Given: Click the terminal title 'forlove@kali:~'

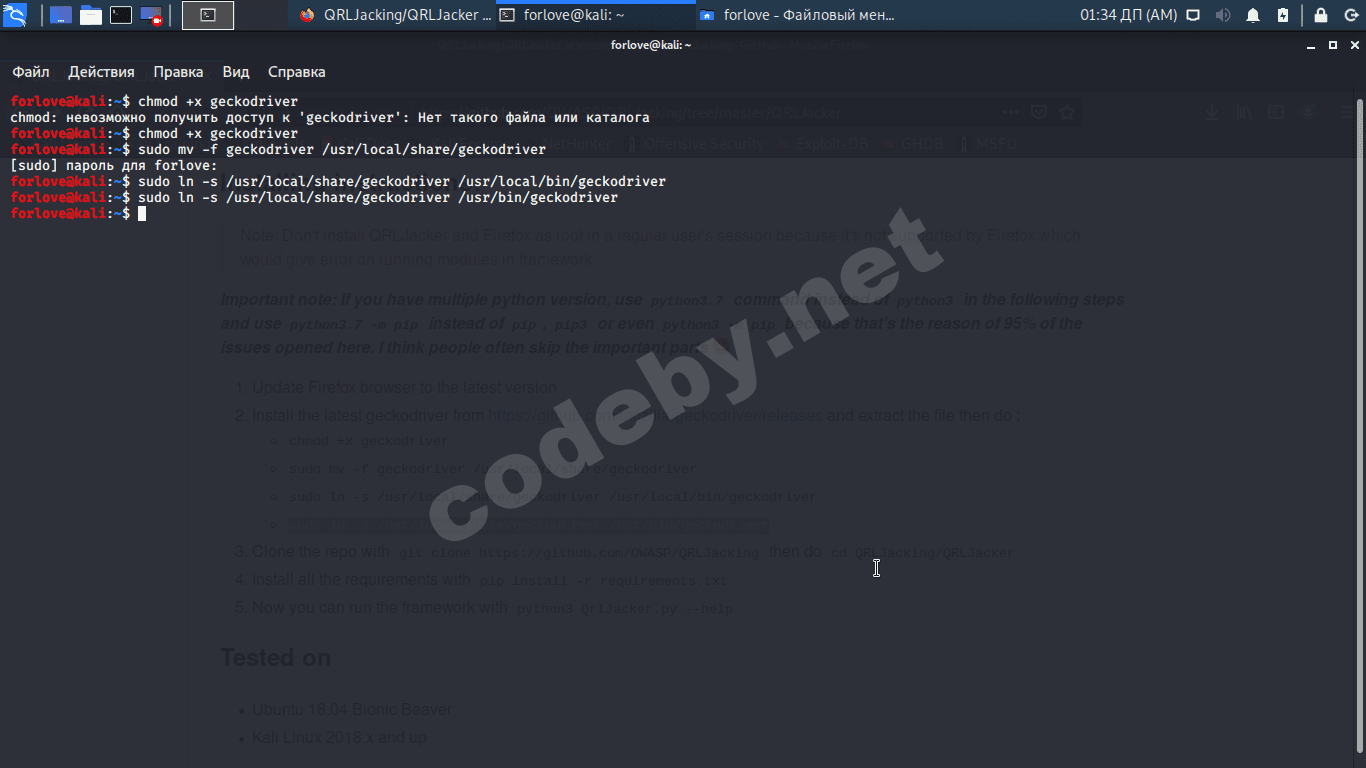Looking at the screenshot, I should point(651,46).
